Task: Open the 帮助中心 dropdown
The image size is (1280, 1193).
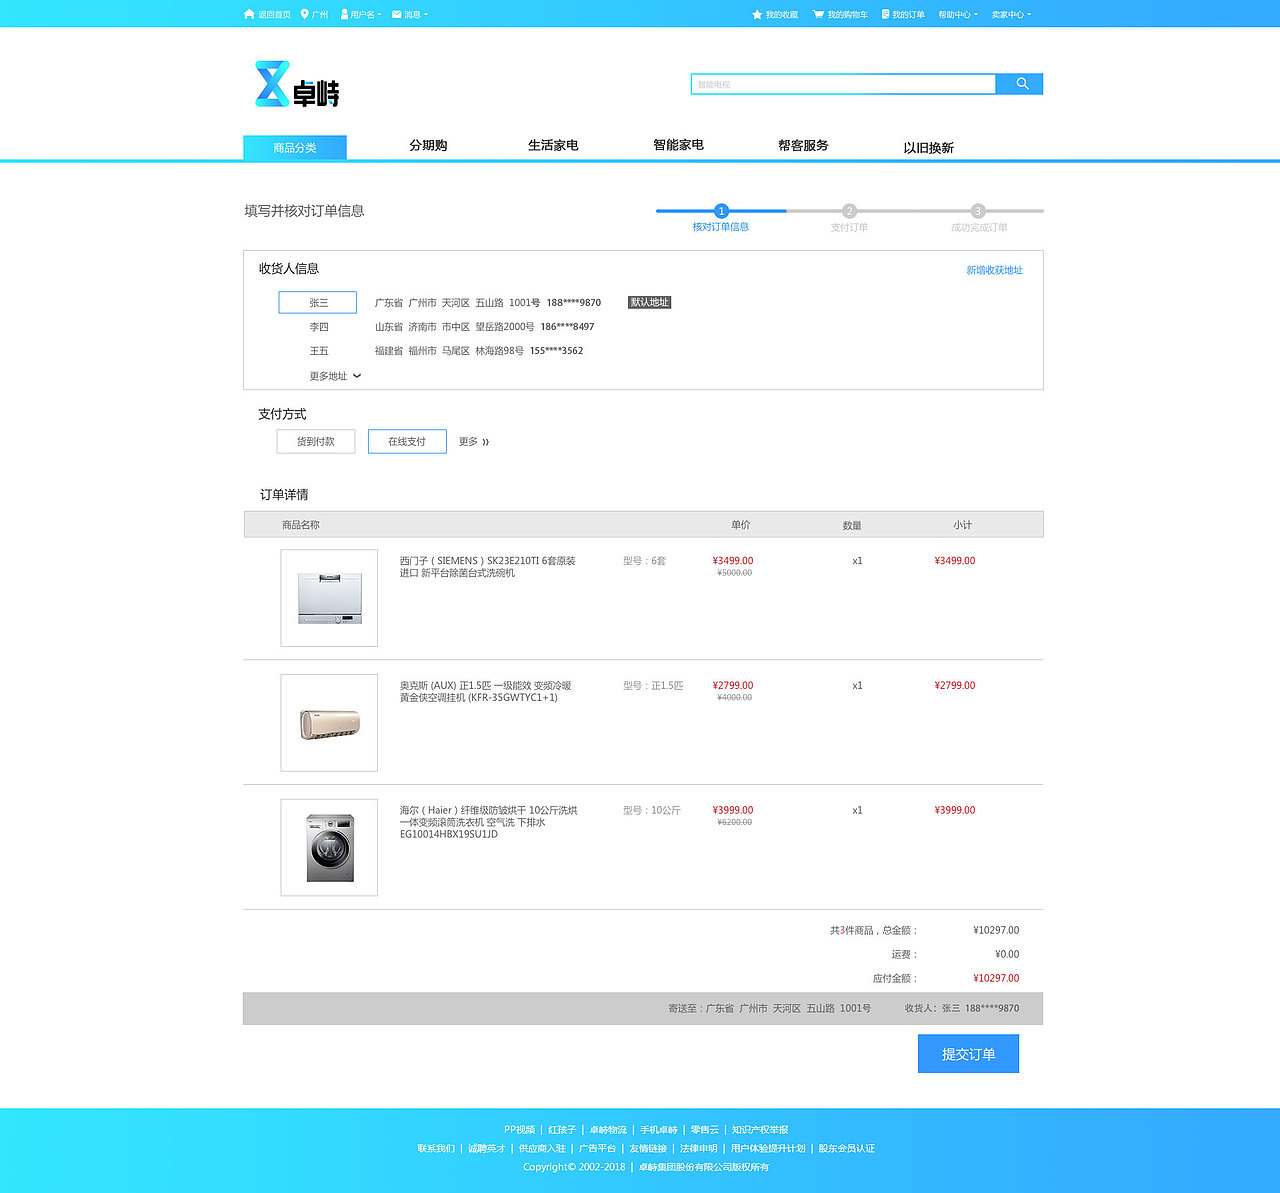Action: 958,14
